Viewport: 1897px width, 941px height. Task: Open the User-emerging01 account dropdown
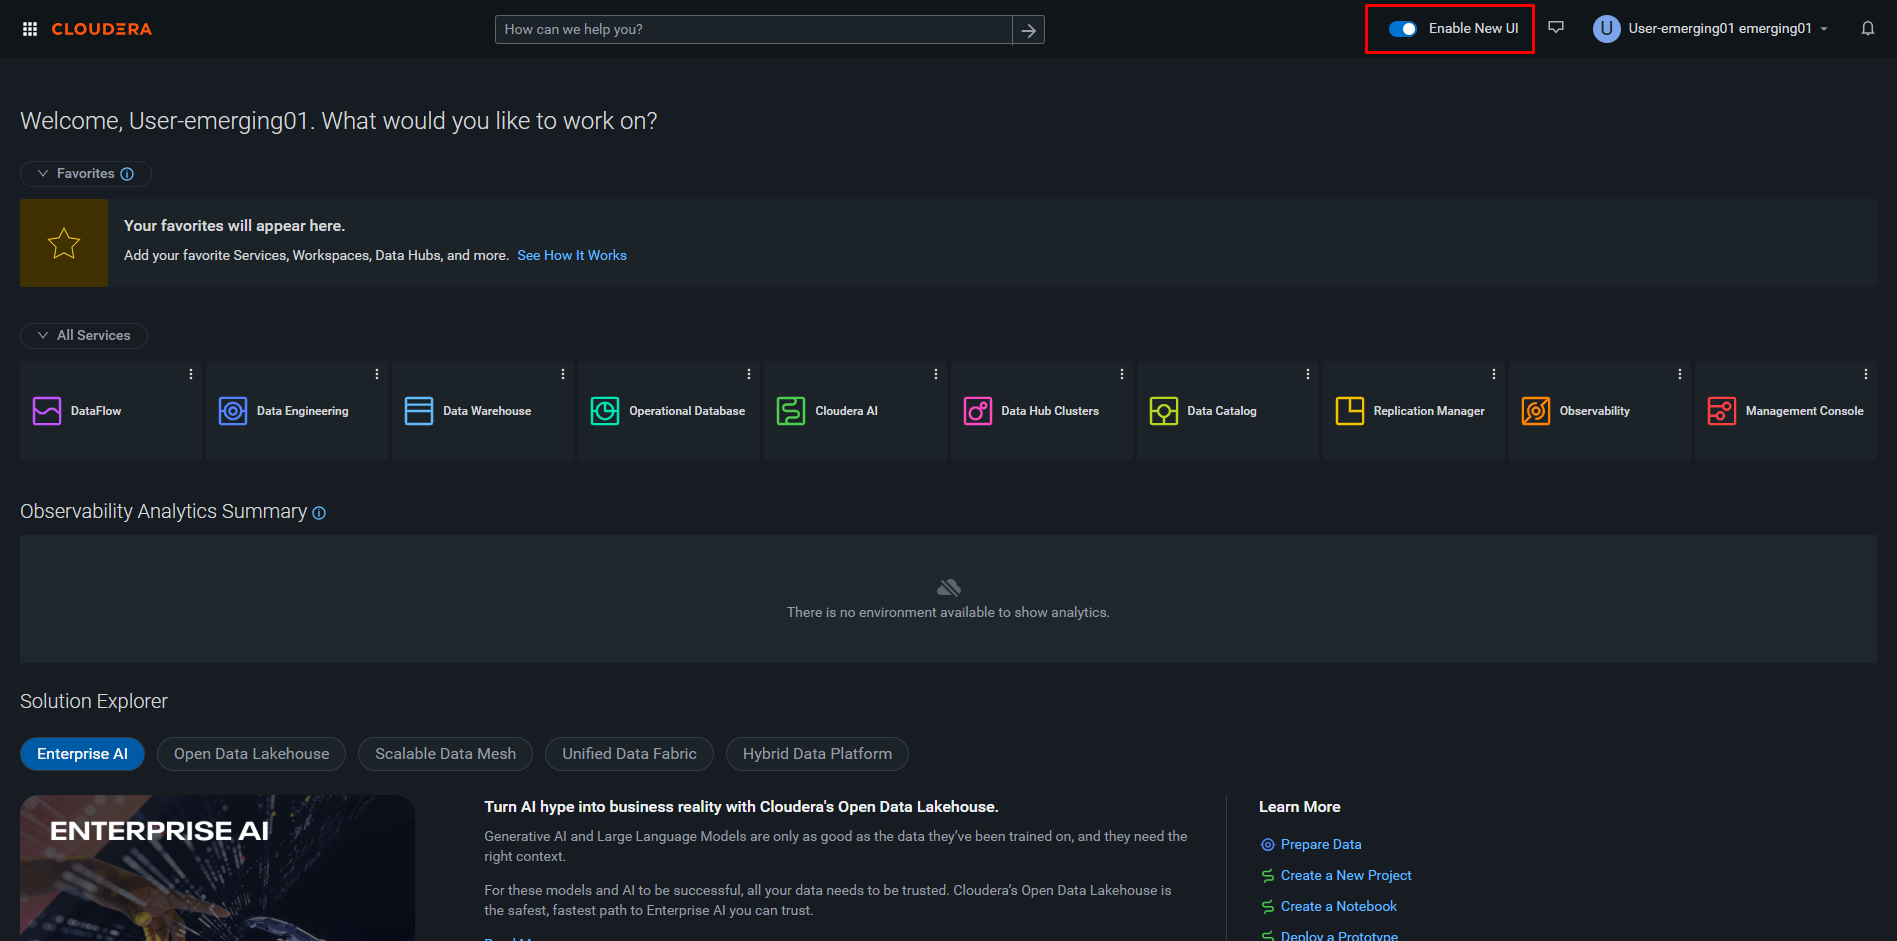pyautogui.click(x=1728, y=29)
